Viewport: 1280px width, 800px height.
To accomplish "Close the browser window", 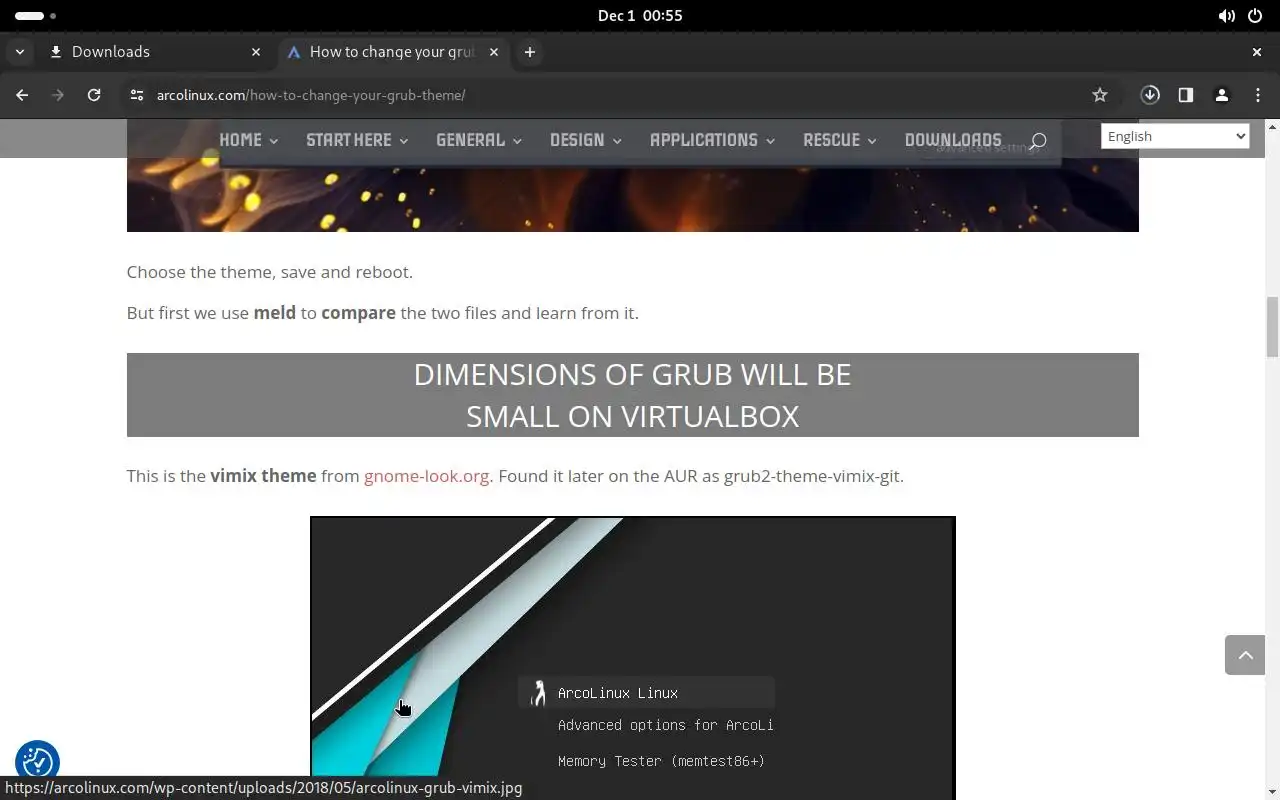I will (x=1257, y=52).
